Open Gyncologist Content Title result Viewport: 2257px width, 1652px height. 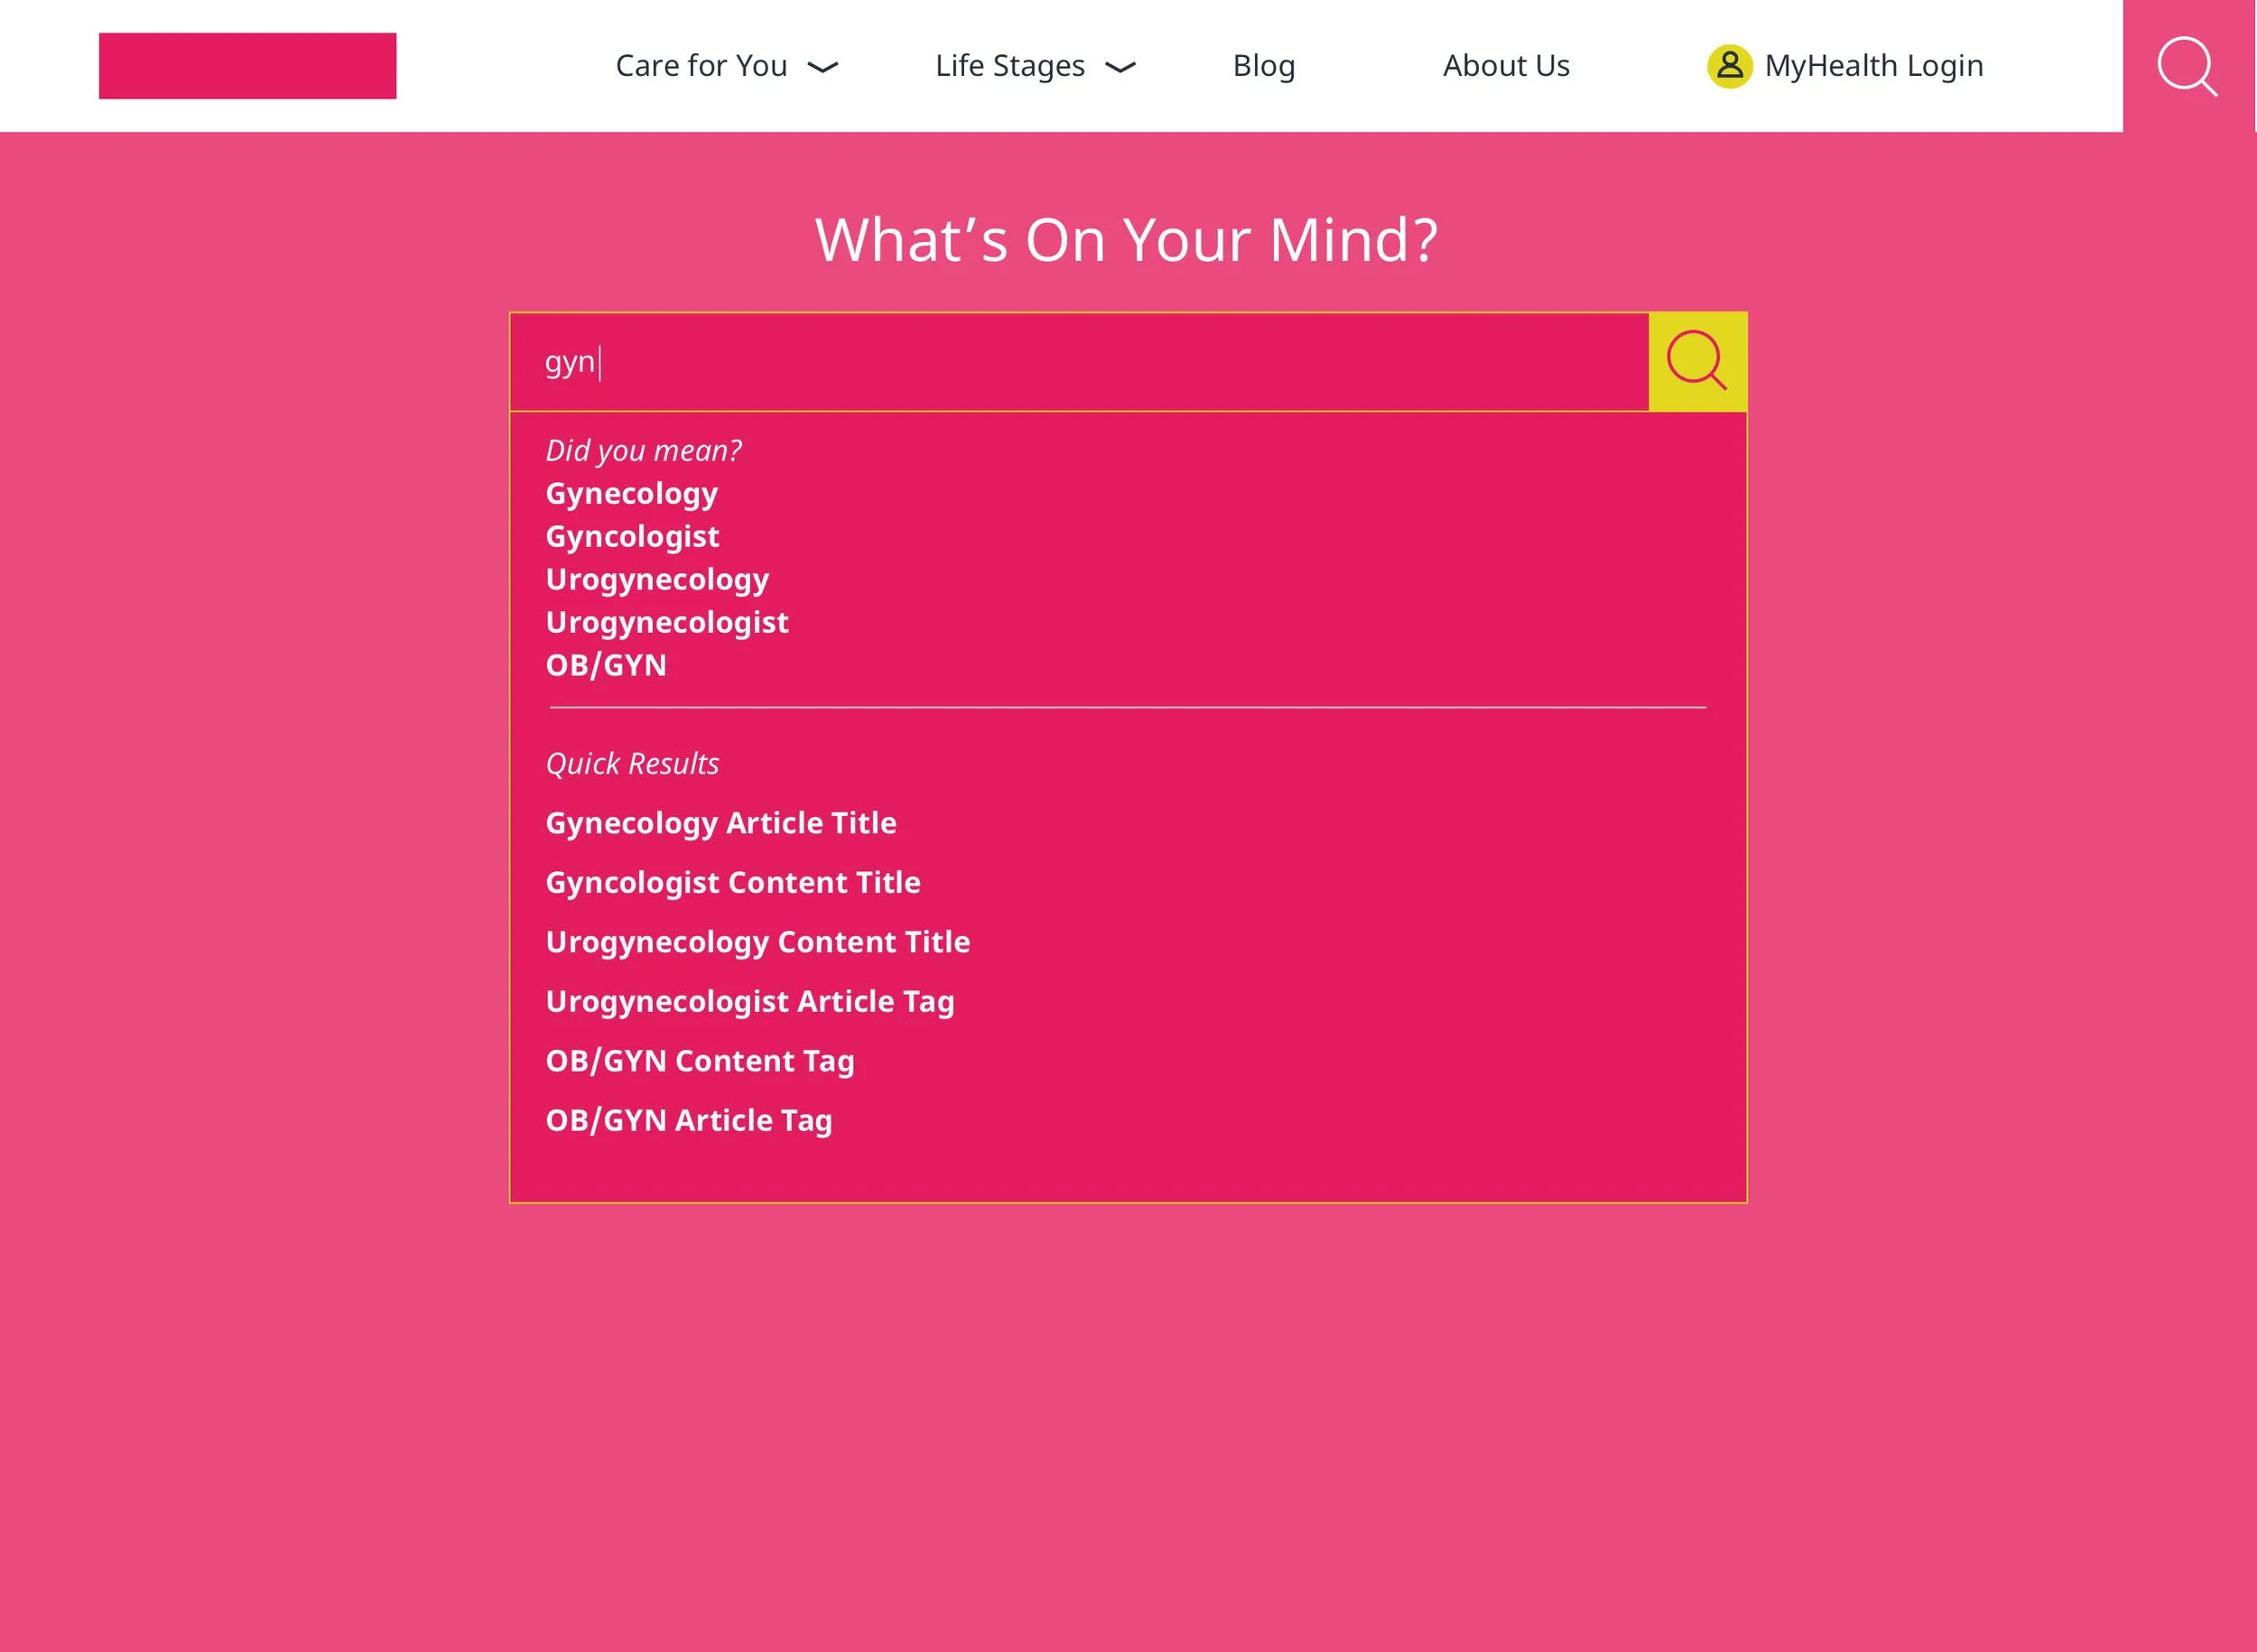click(732, 882)
